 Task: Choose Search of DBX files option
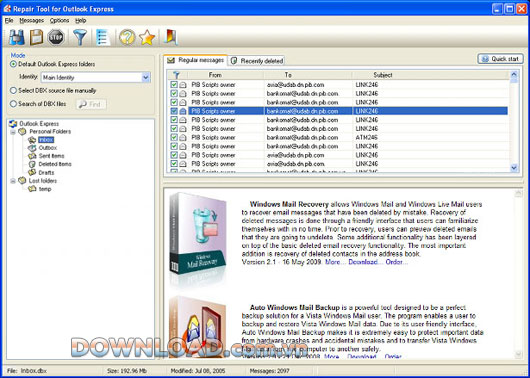pyautogui.click(x=14, y=104)
